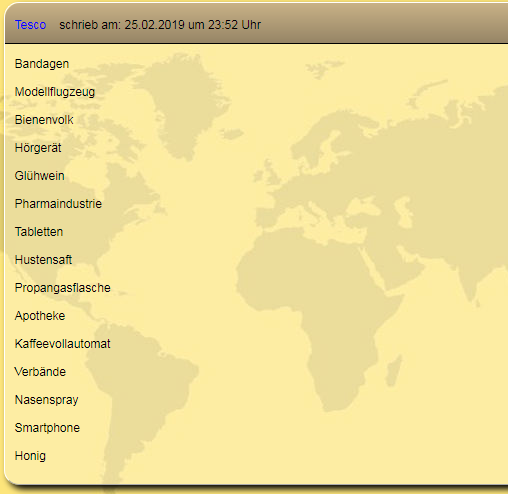This screenshot has height=494, width=508.
Task: Click the Bienenvolk list entry
Action: 44,120
